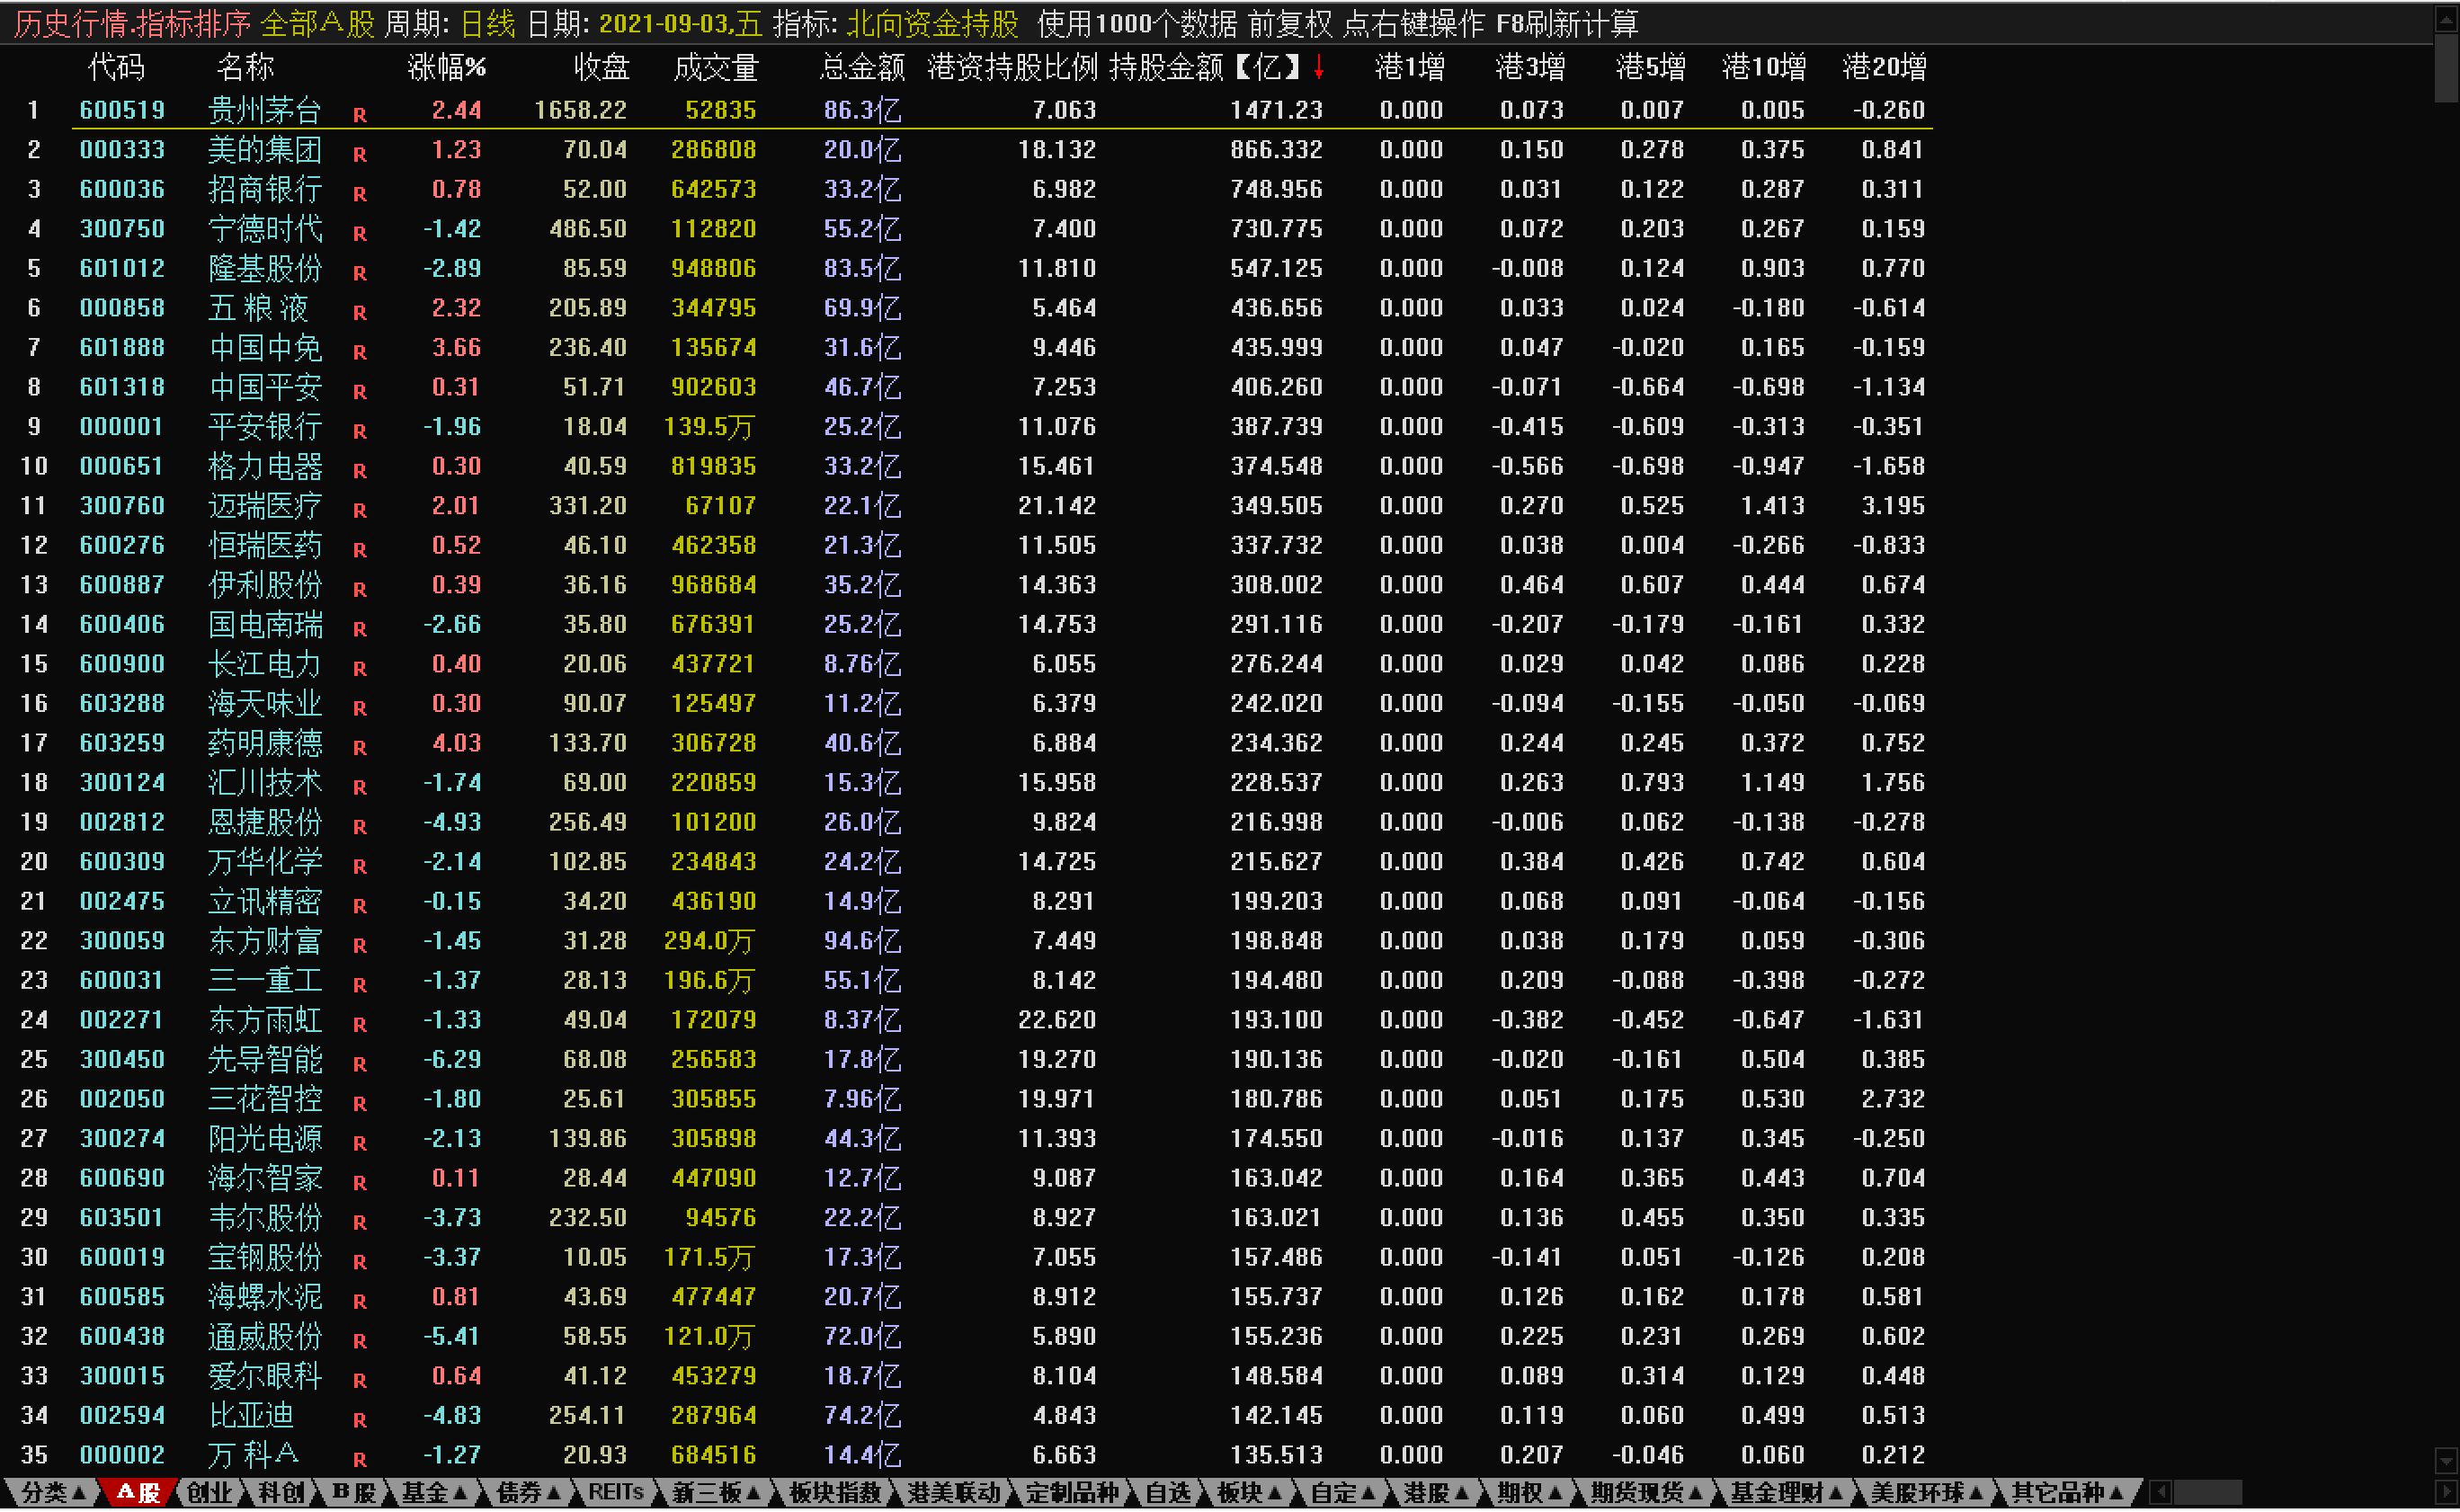The height and width of the screenshot is (1512, 2460).
Task: Sort by the 港资持股比例 column header
Action: (1012, 67)
